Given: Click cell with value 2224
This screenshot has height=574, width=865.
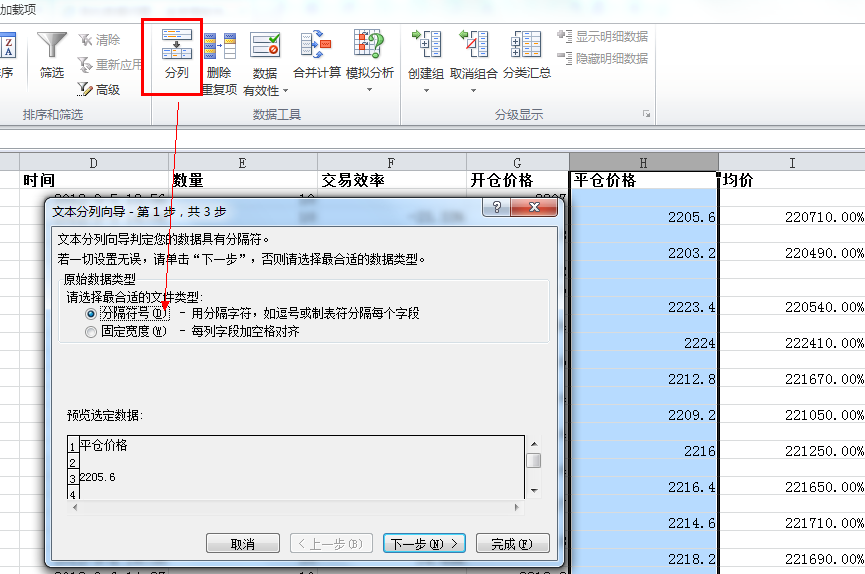Looking at the screenshot, I should tap(644, 343).
